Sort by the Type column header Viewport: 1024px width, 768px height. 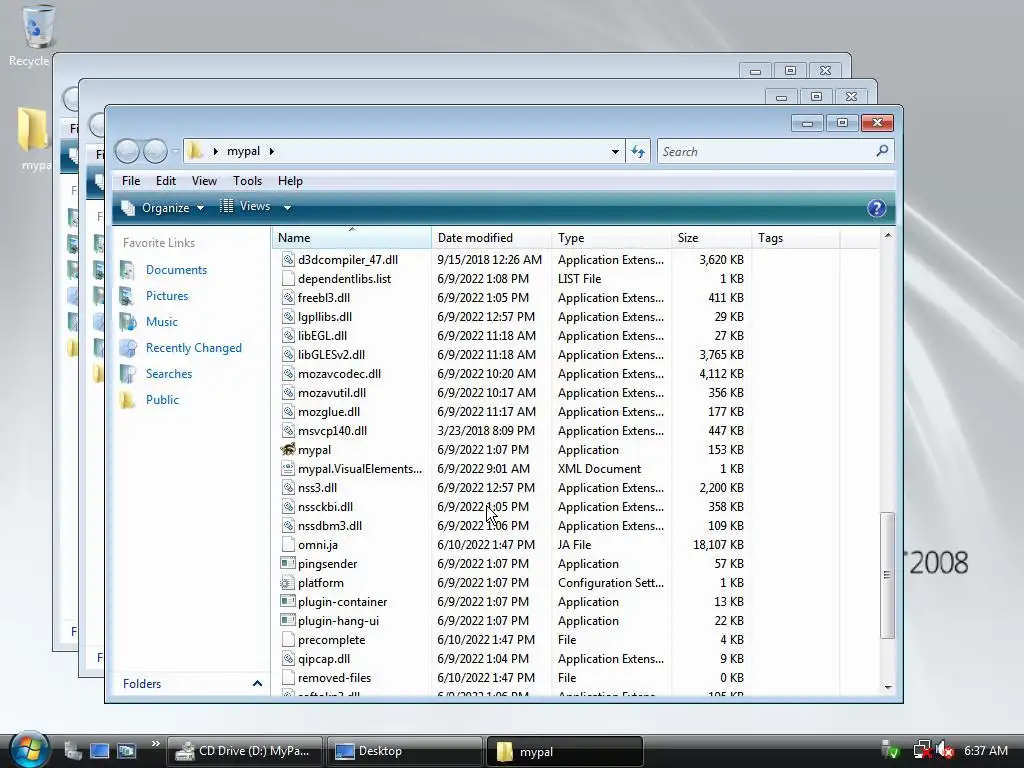click(611, 238)
